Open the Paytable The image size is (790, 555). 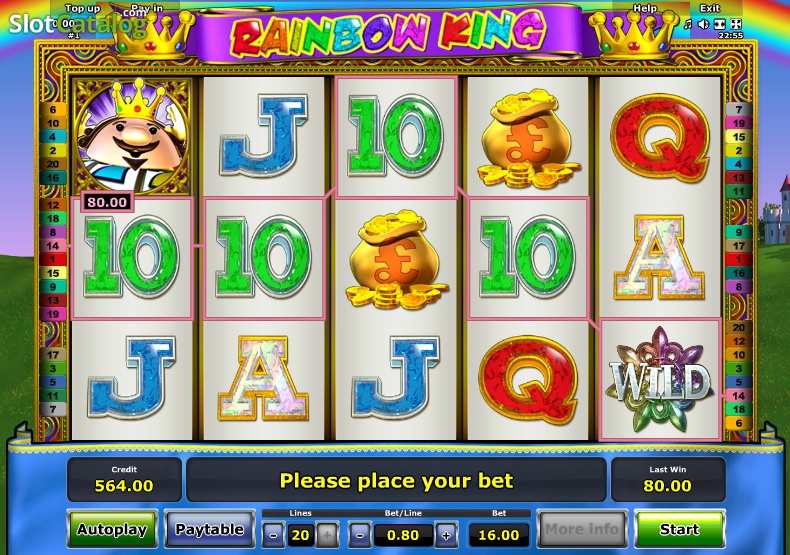click(x=210, y=529)
